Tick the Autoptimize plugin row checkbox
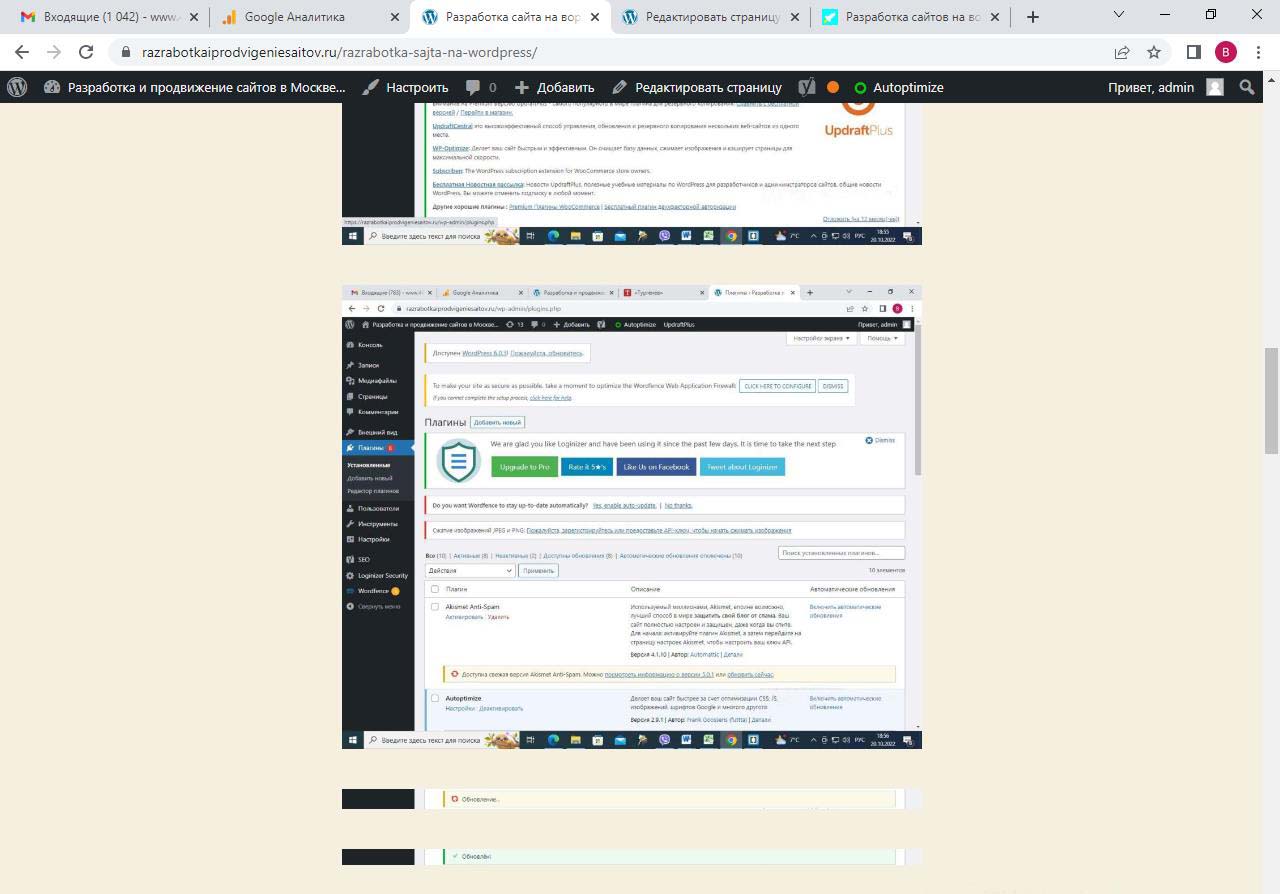 tap(434, 698)
